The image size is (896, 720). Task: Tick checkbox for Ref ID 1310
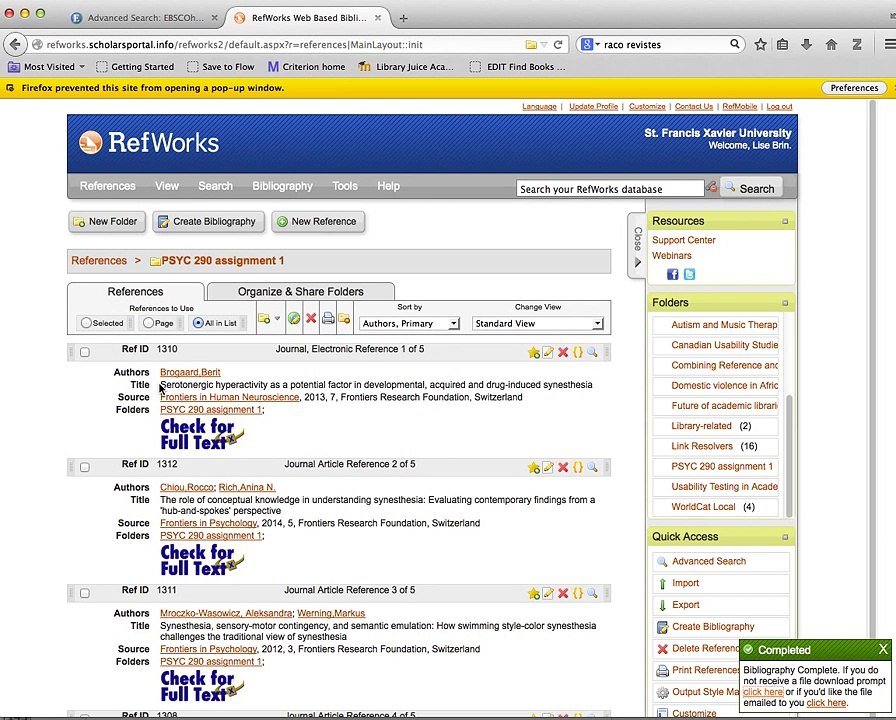coord(85,352)
